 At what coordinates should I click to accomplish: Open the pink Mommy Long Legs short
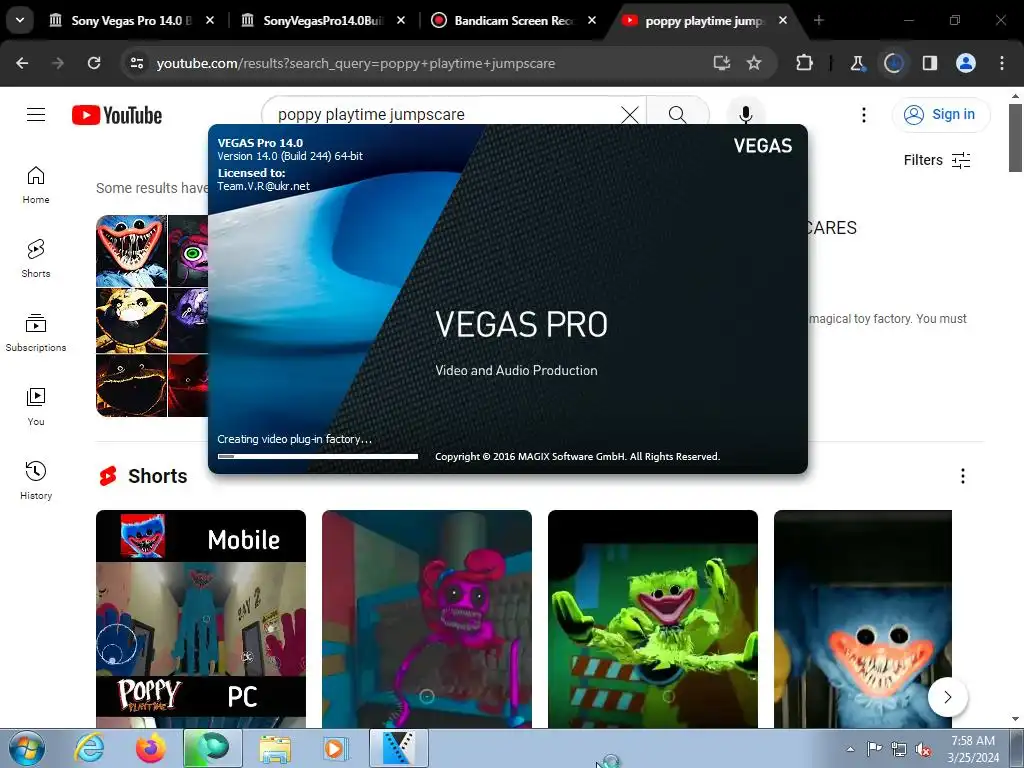pos(426,618)
